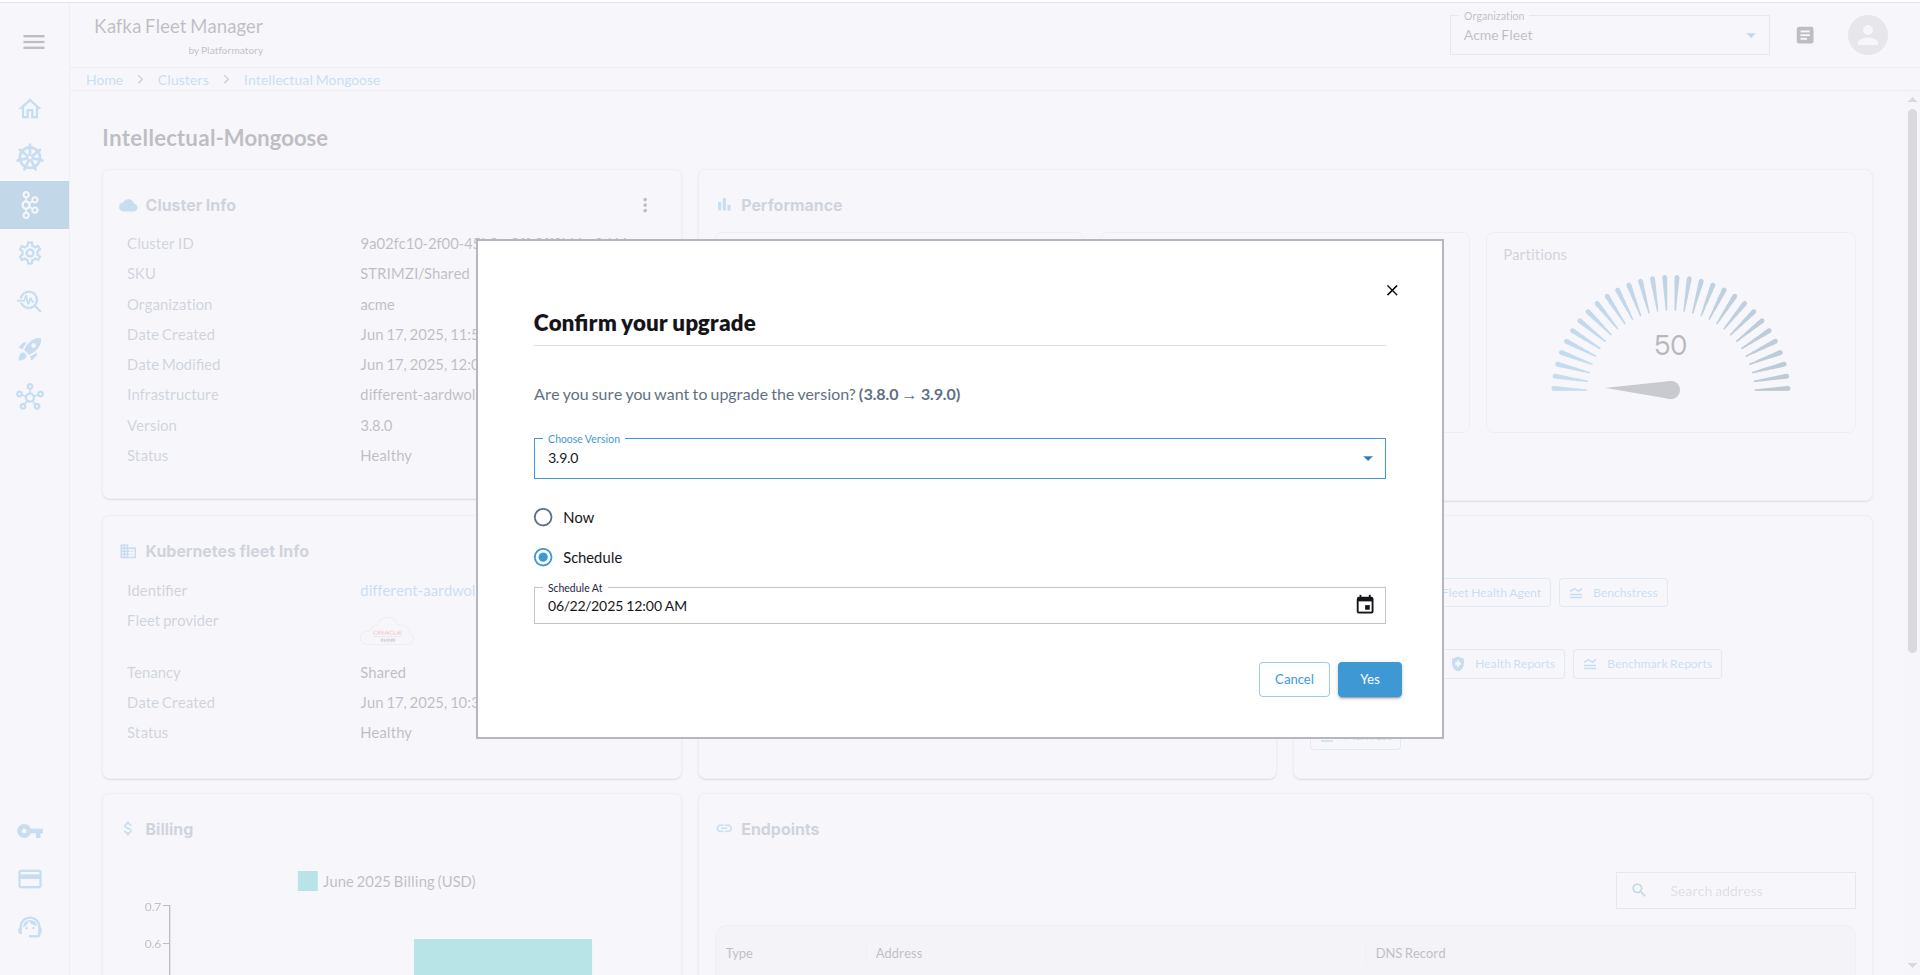Close the Confirm your upgrade dialog

1392,290
